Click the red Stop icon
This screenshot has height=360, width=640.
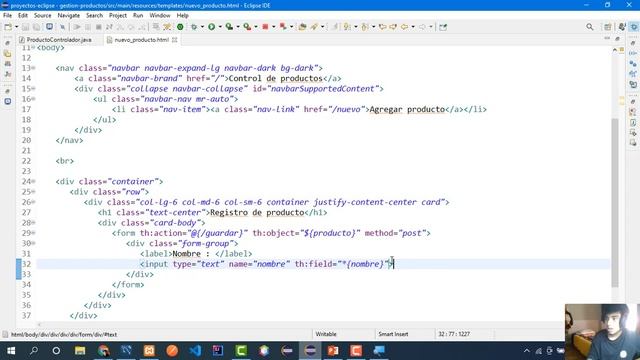(x=265, y=27)
